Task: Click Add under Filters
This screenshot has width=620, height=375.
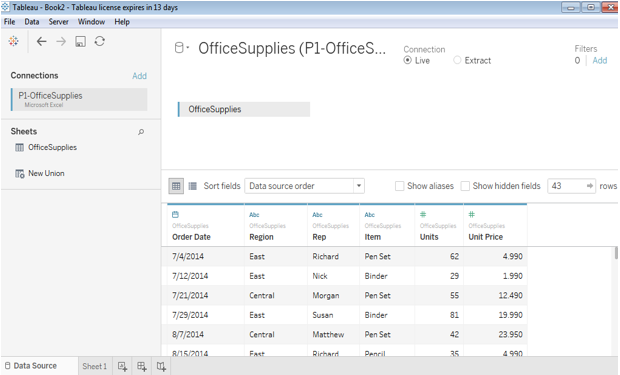Action: pos(599,61)
